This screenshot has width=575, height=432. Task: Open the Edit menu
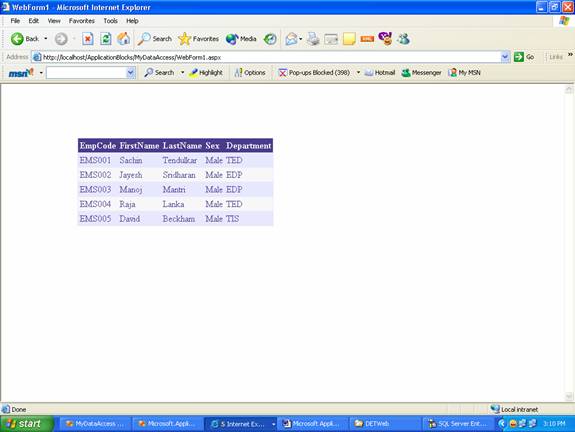[x=34, y=21]
